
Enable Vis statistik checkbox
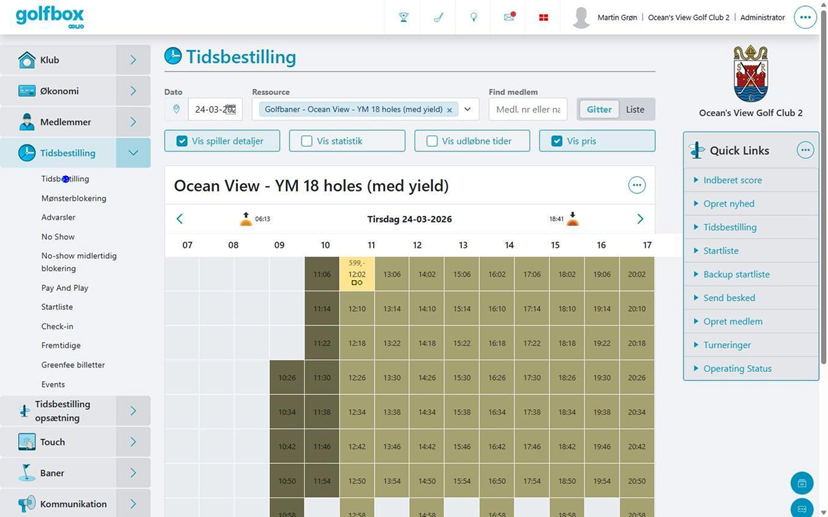click(x=306, y=141)
